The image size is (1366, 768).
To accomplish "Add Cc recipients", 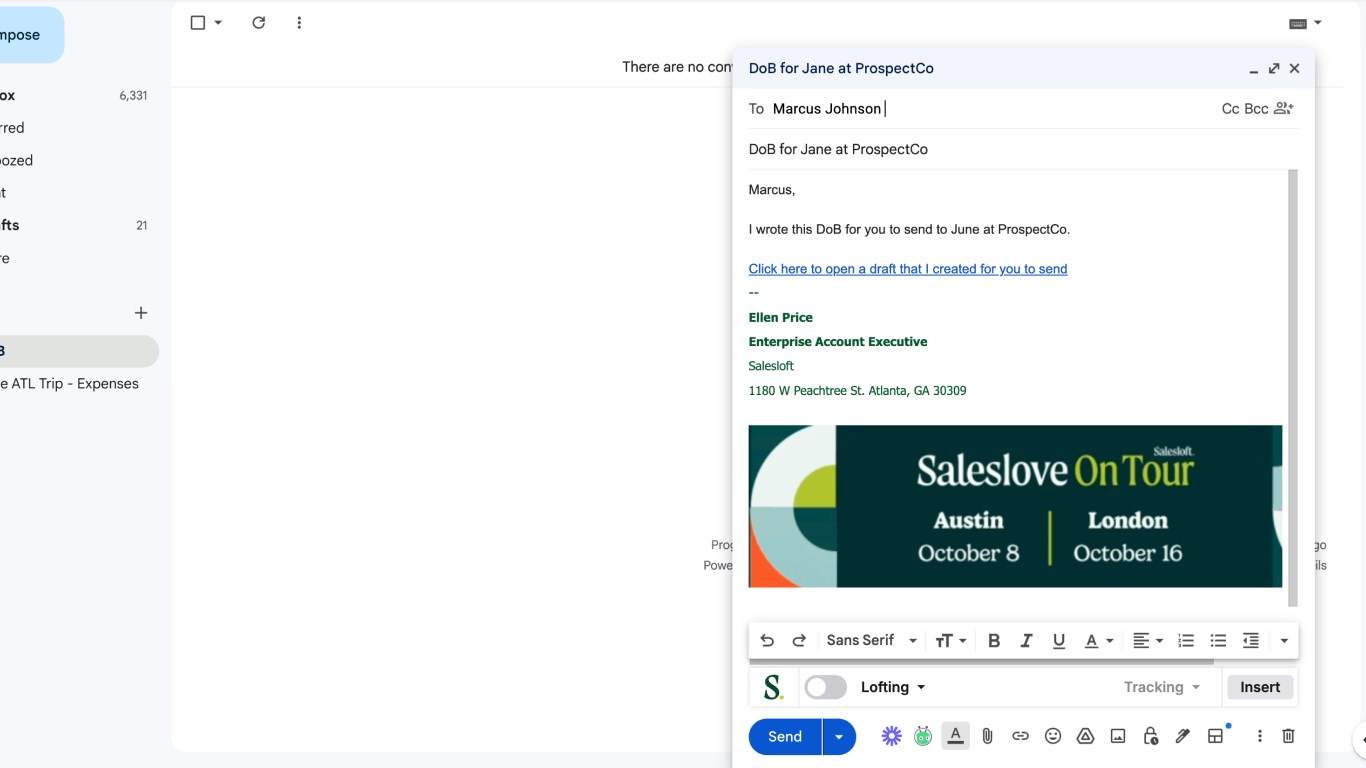I will pyautogui.click(x=1230, y=109).
